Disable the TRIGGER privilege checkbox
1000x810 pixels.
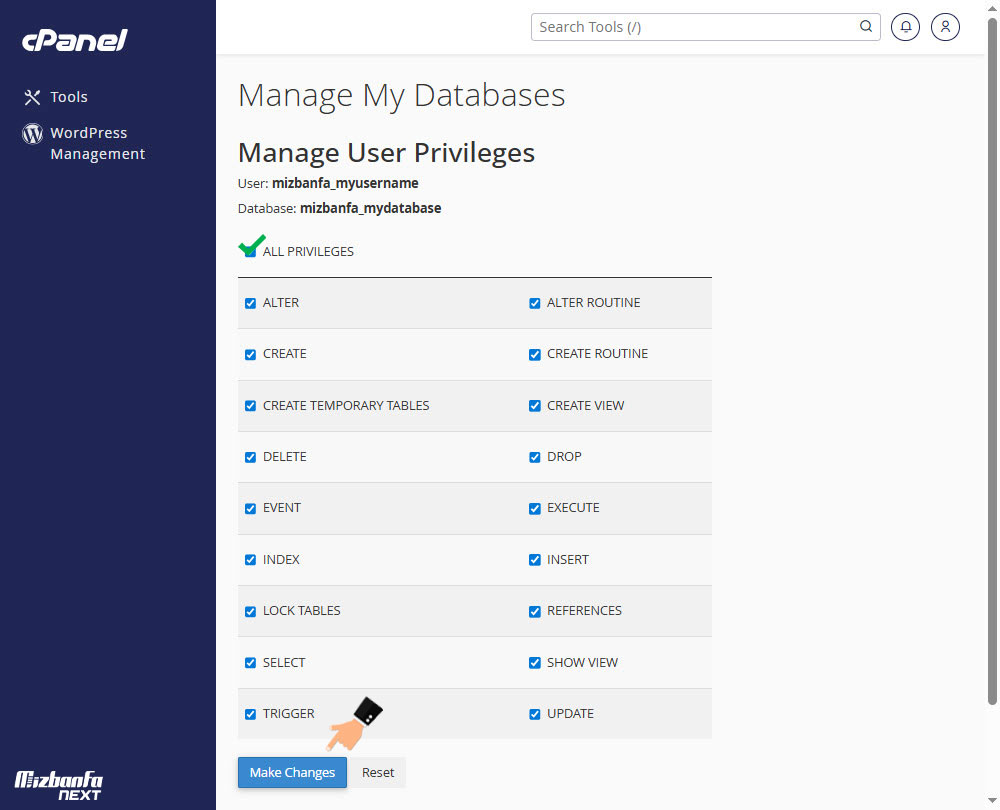(251, 714)
